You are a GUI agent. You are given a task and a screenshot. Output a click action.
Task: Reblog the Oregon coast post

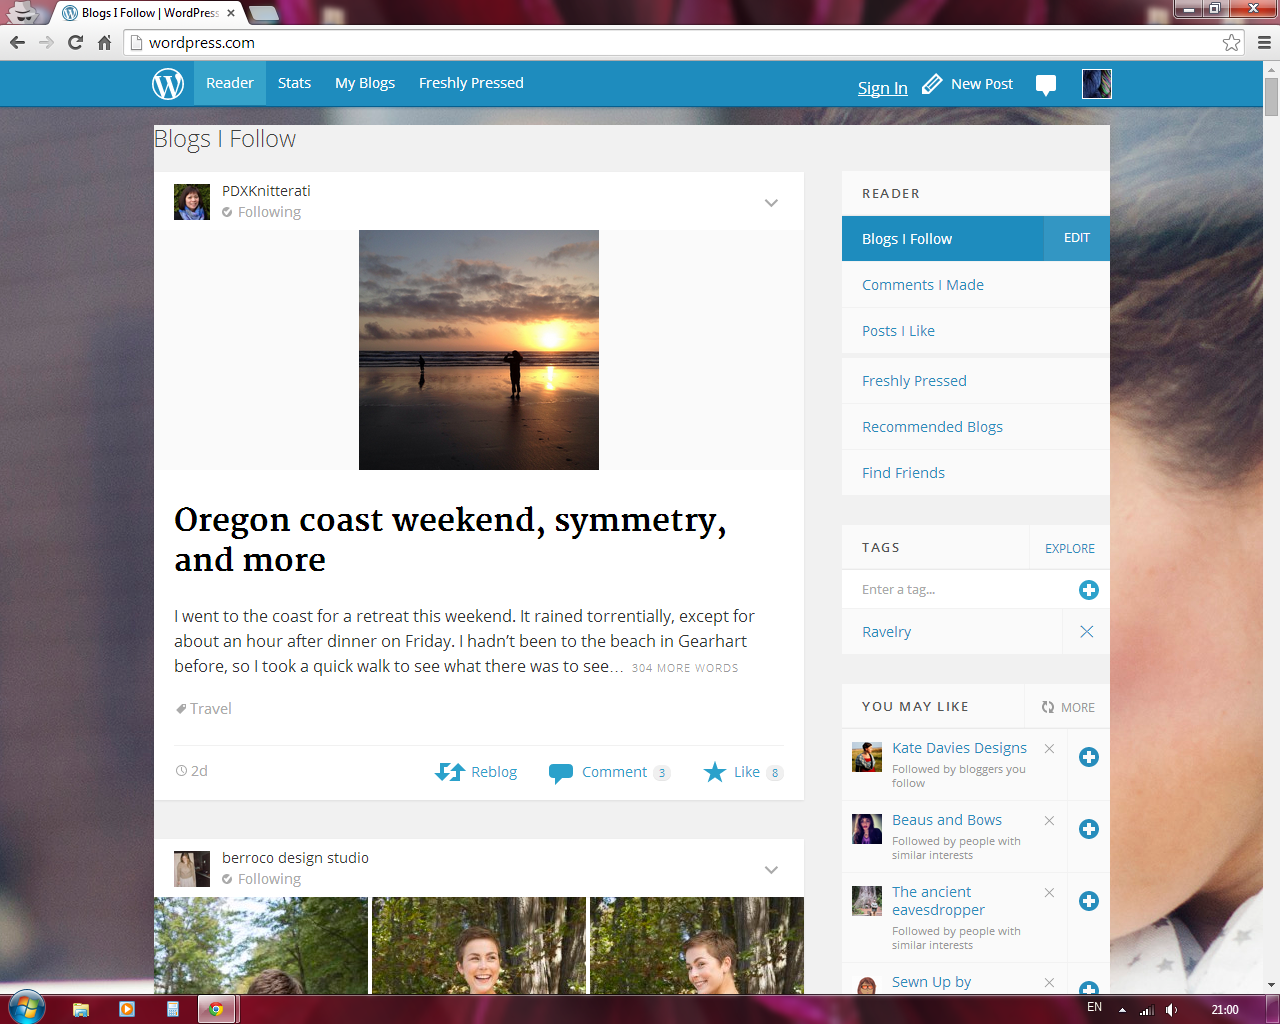pos(476,772)
